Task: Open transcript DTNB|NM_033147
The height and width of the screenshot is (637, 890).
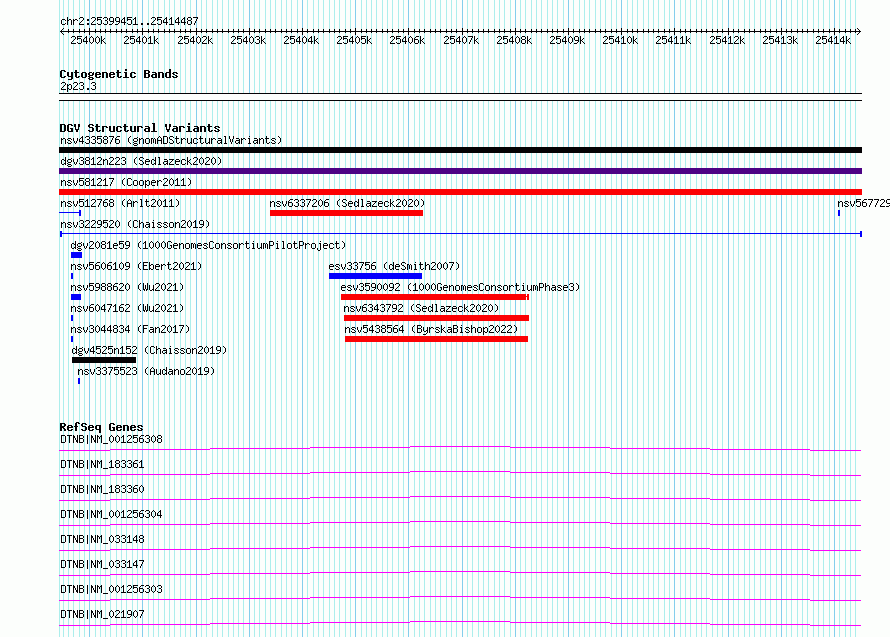Action: click(x=102, y=564)
